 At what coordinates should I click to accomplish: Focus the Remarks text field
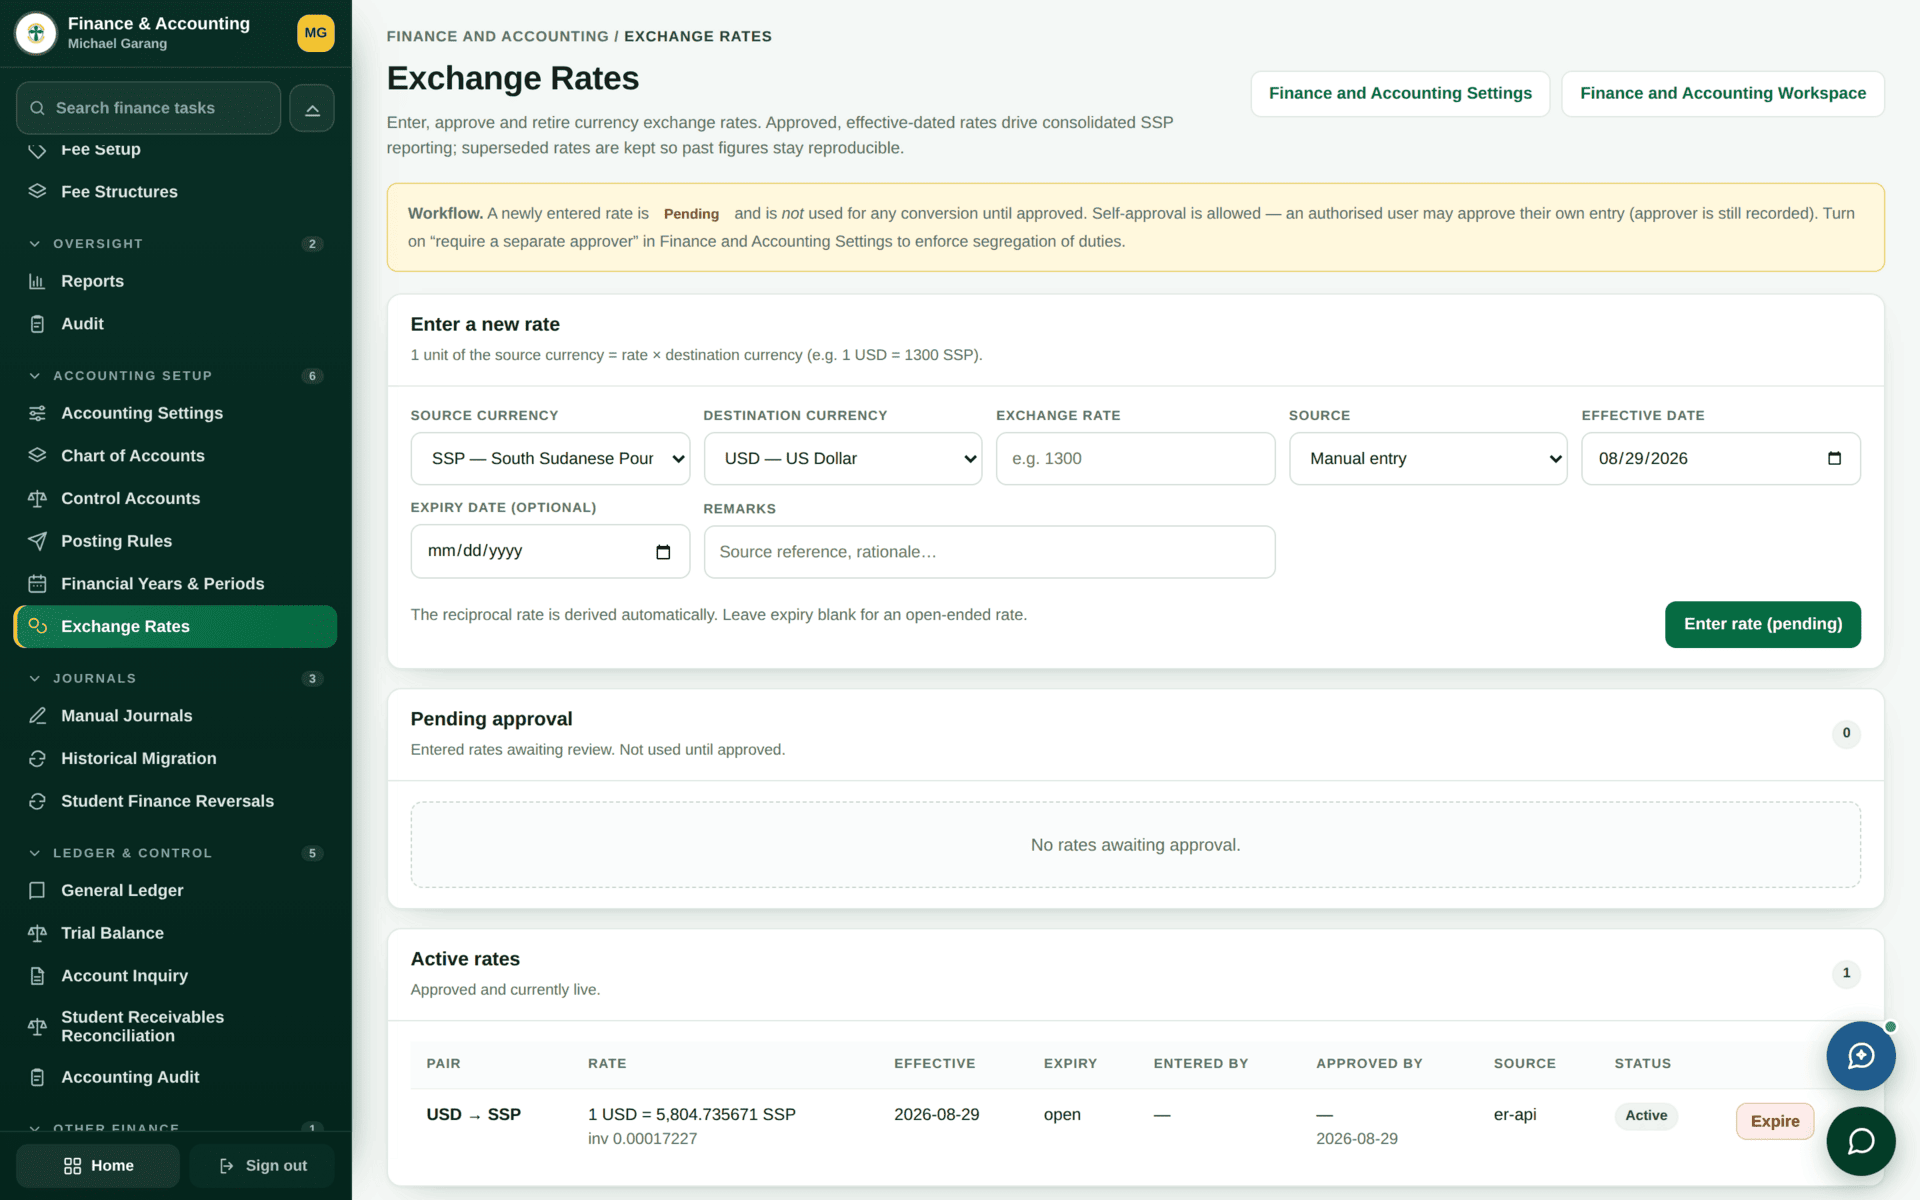point(989,552)
